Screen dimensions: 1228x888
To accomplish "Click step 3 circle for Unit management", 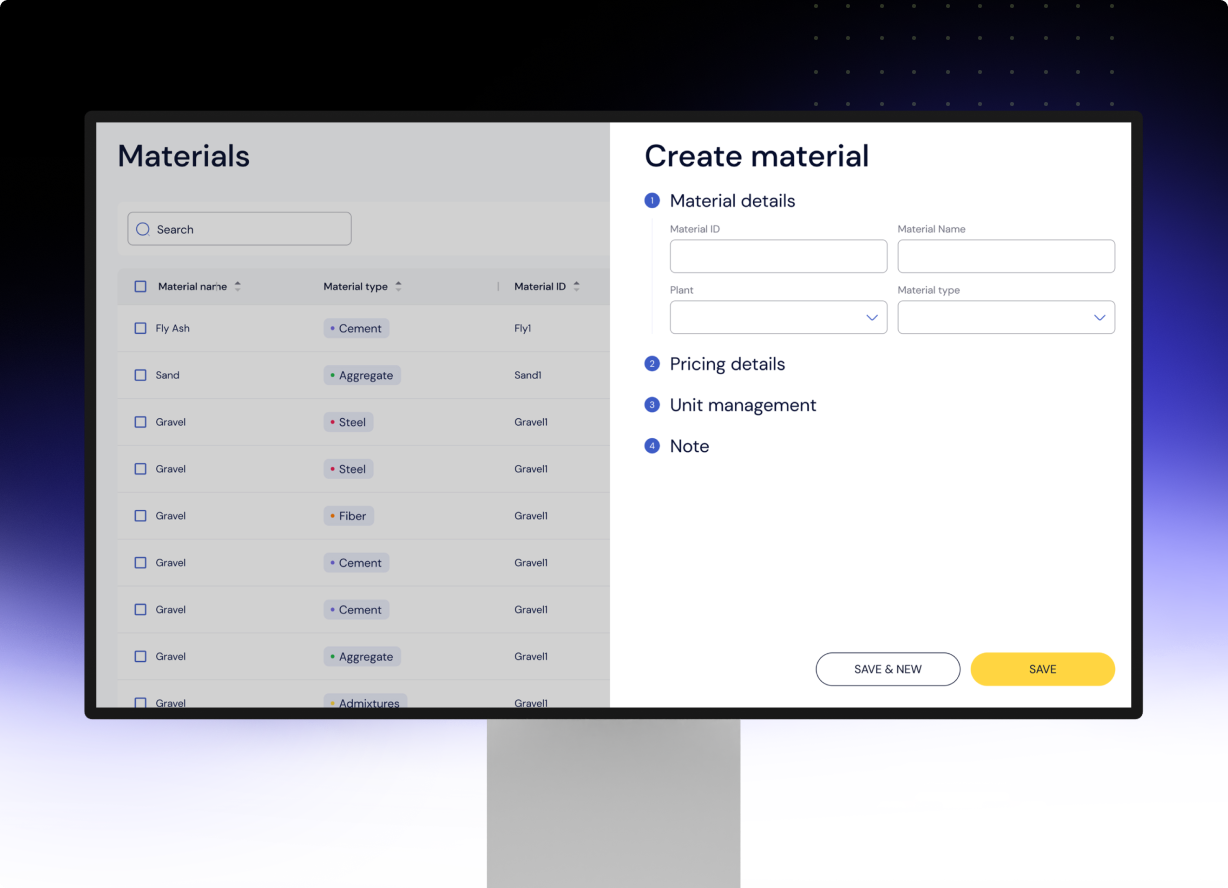I will (x=652, y=405).
